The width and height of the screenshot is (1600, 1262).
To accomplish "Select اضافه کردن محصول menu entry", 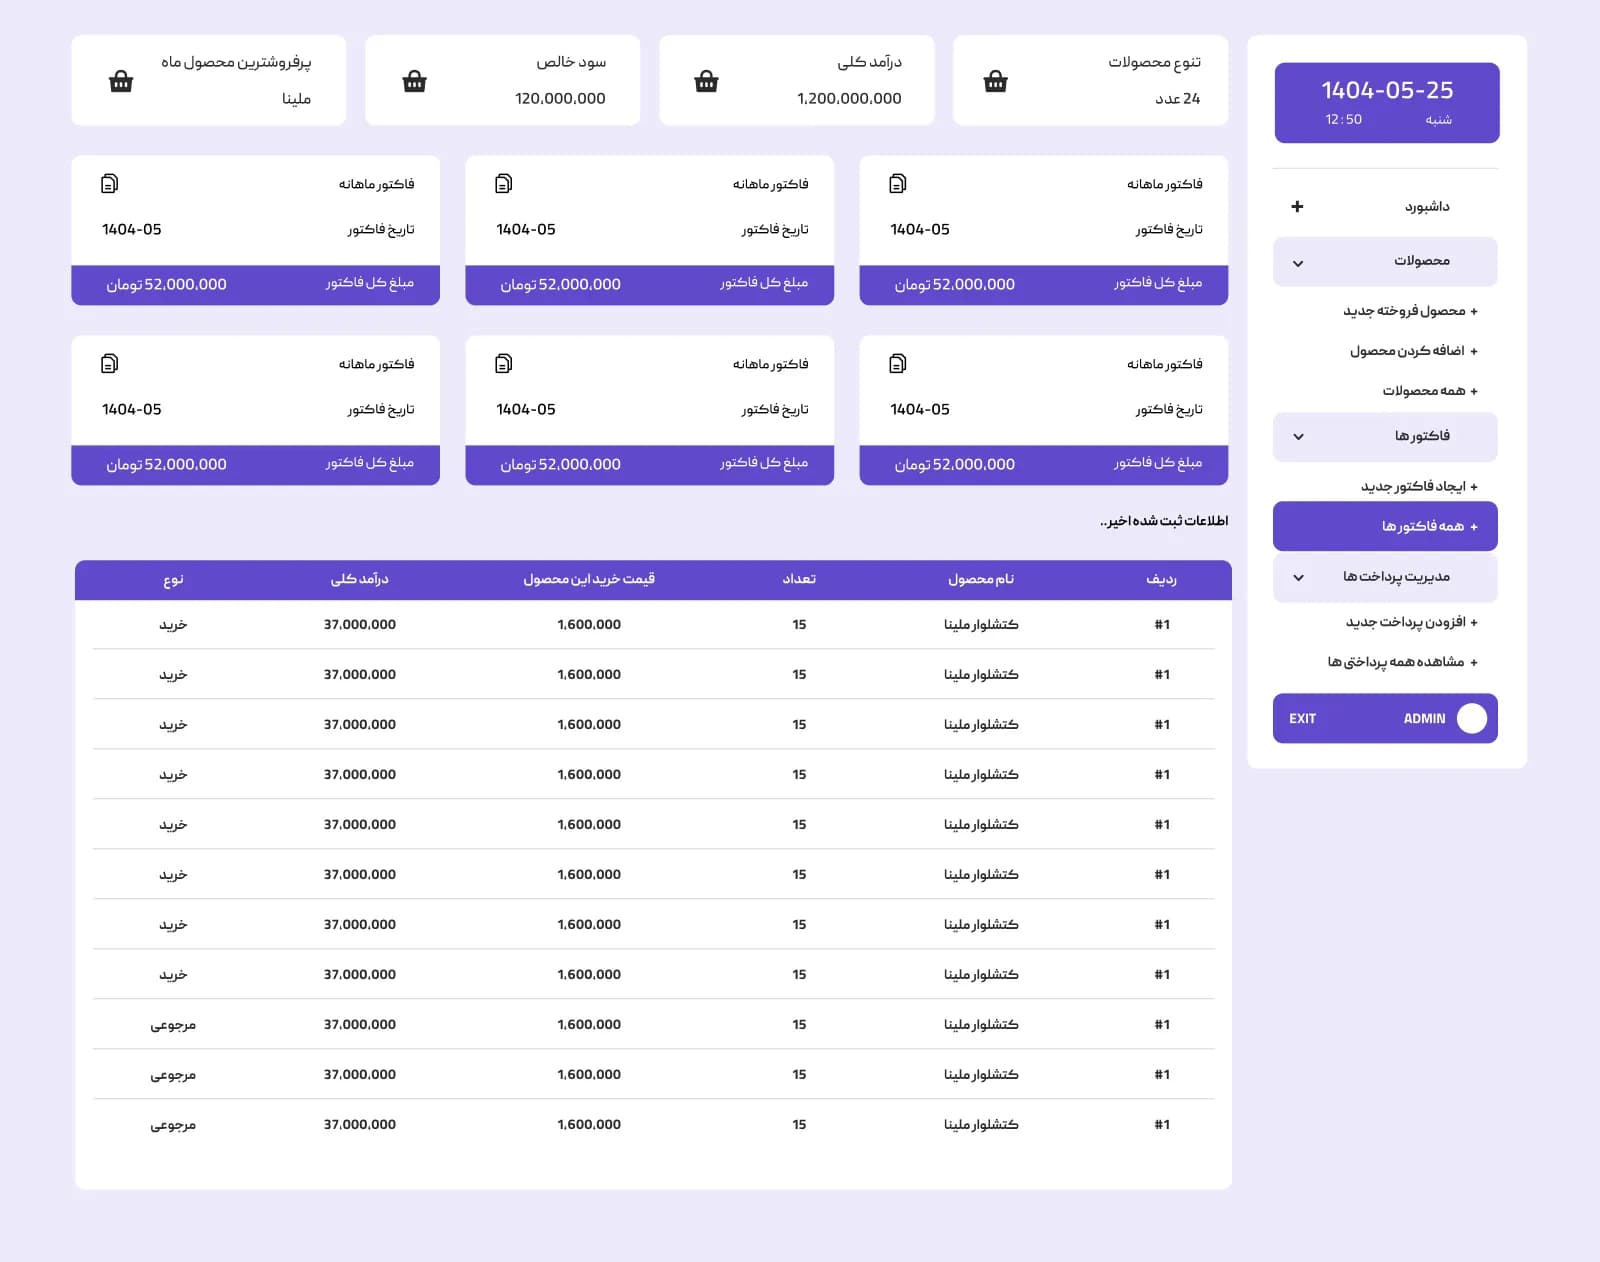I will pos(1414,351).
